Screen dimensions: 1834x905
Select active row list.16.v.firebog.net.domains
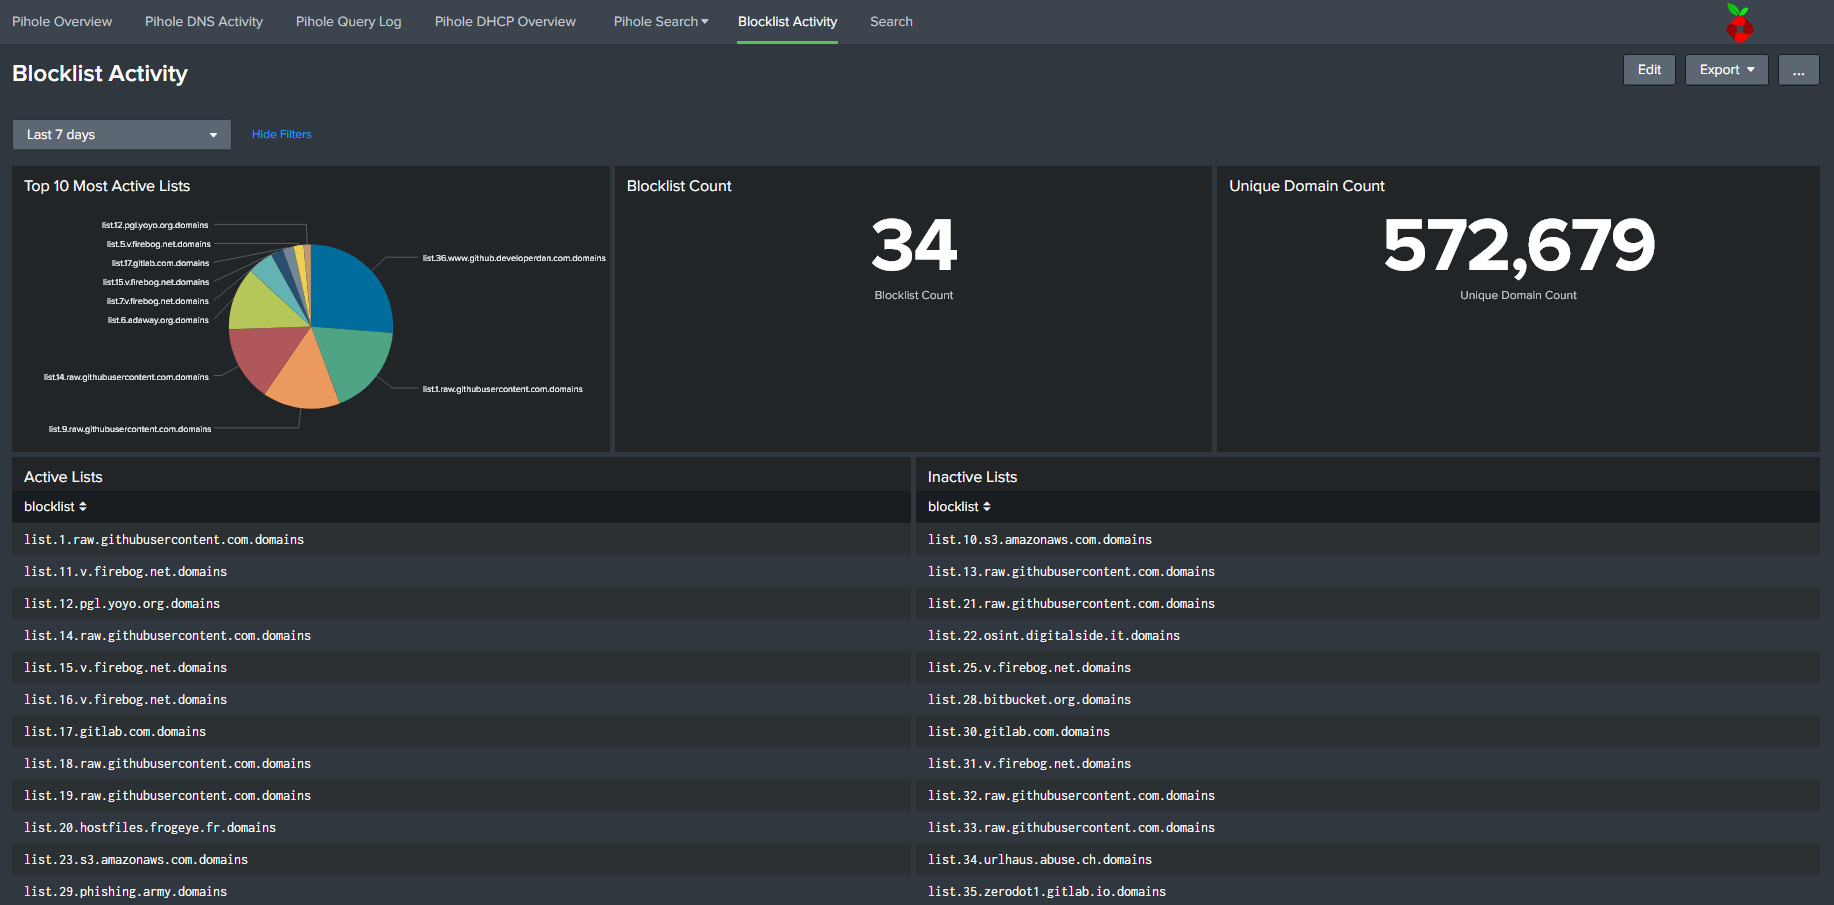(x=461, y=699)
